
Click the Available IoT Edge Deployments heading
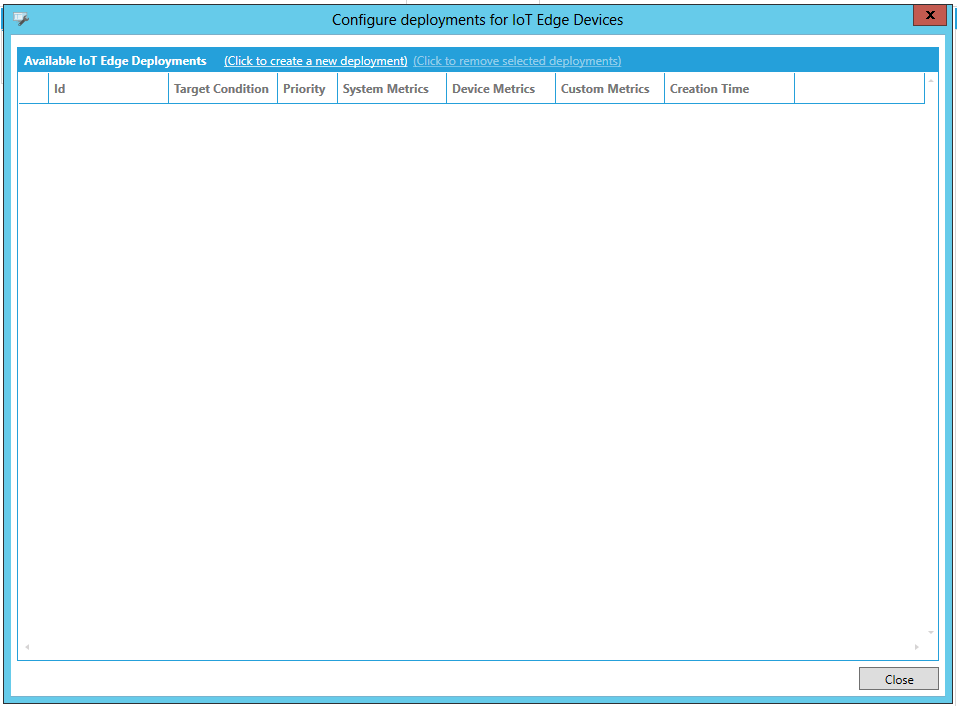click(x=115, y=61)
